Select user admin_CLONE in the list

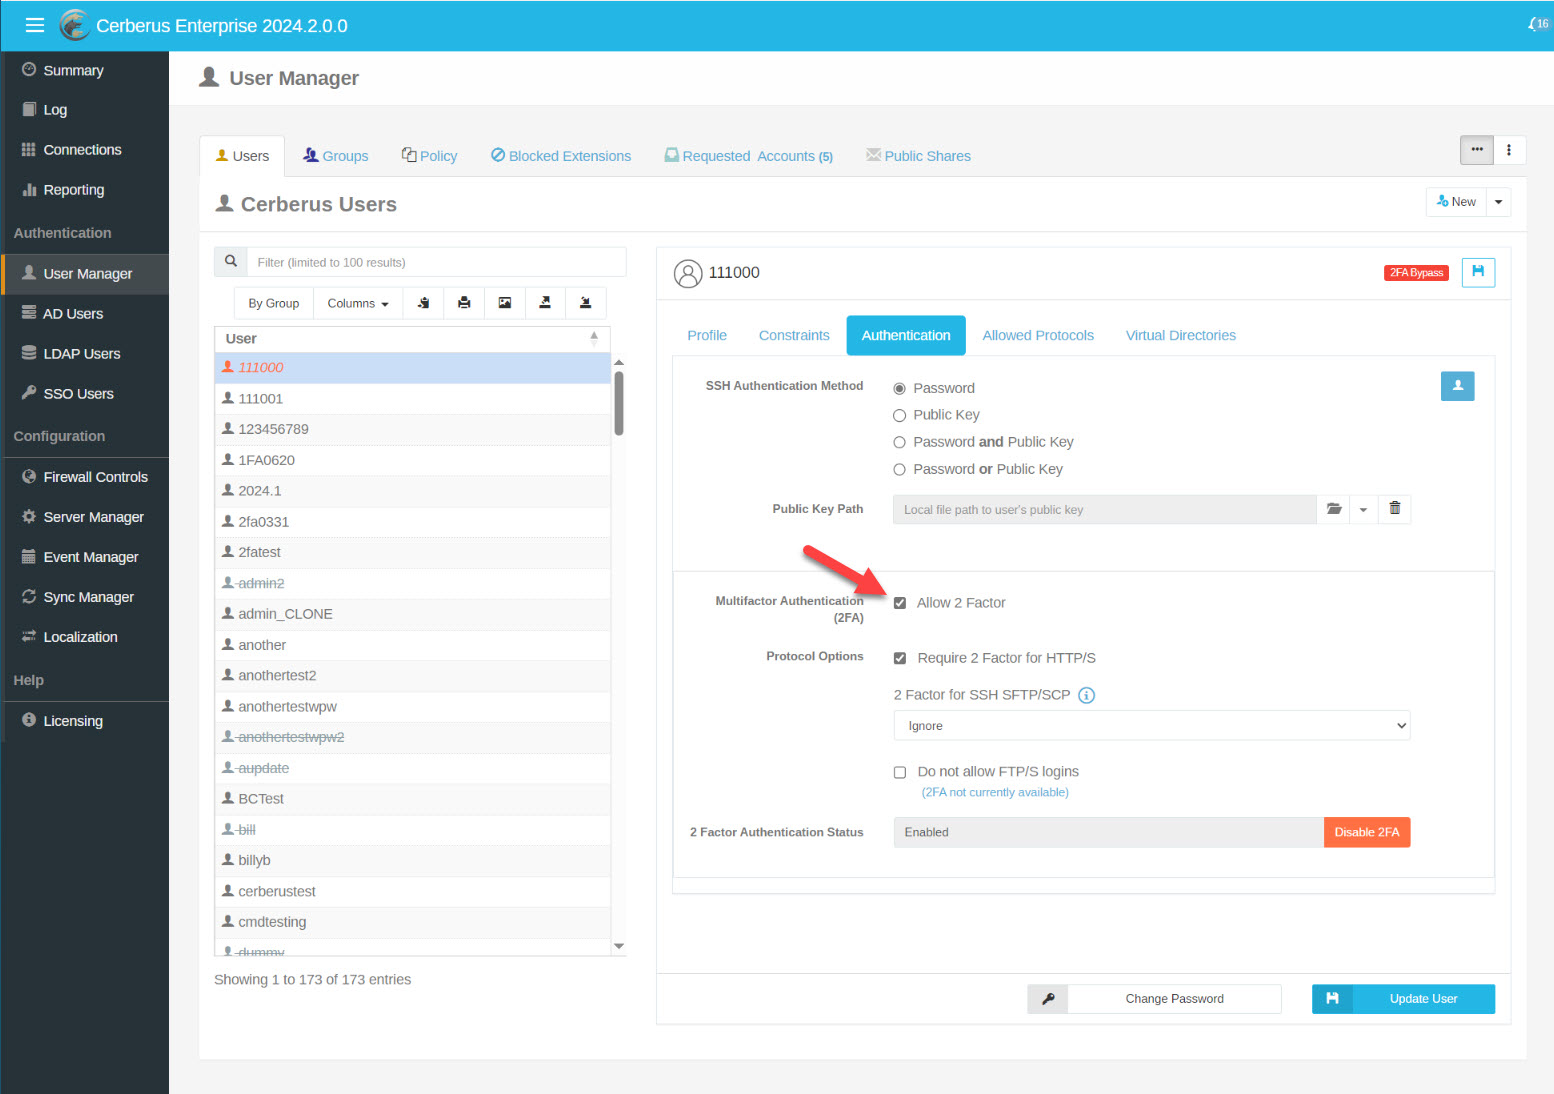(412, 614)
